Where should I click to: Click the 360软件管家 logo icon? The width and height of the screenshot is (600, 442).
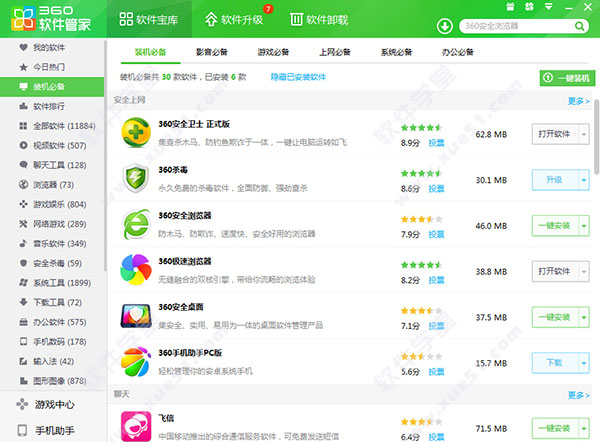point(23,18)
